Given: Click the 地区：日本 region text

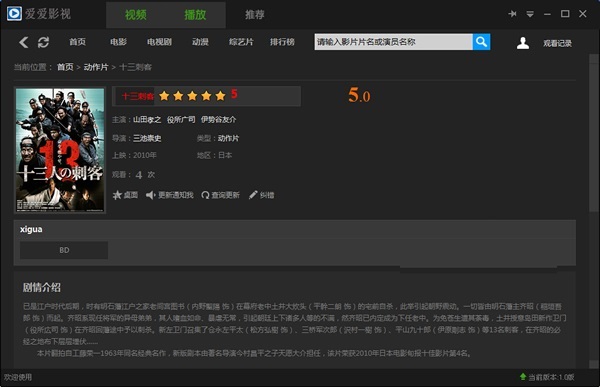Looking at the screenshot, I should tap(214, 155).
